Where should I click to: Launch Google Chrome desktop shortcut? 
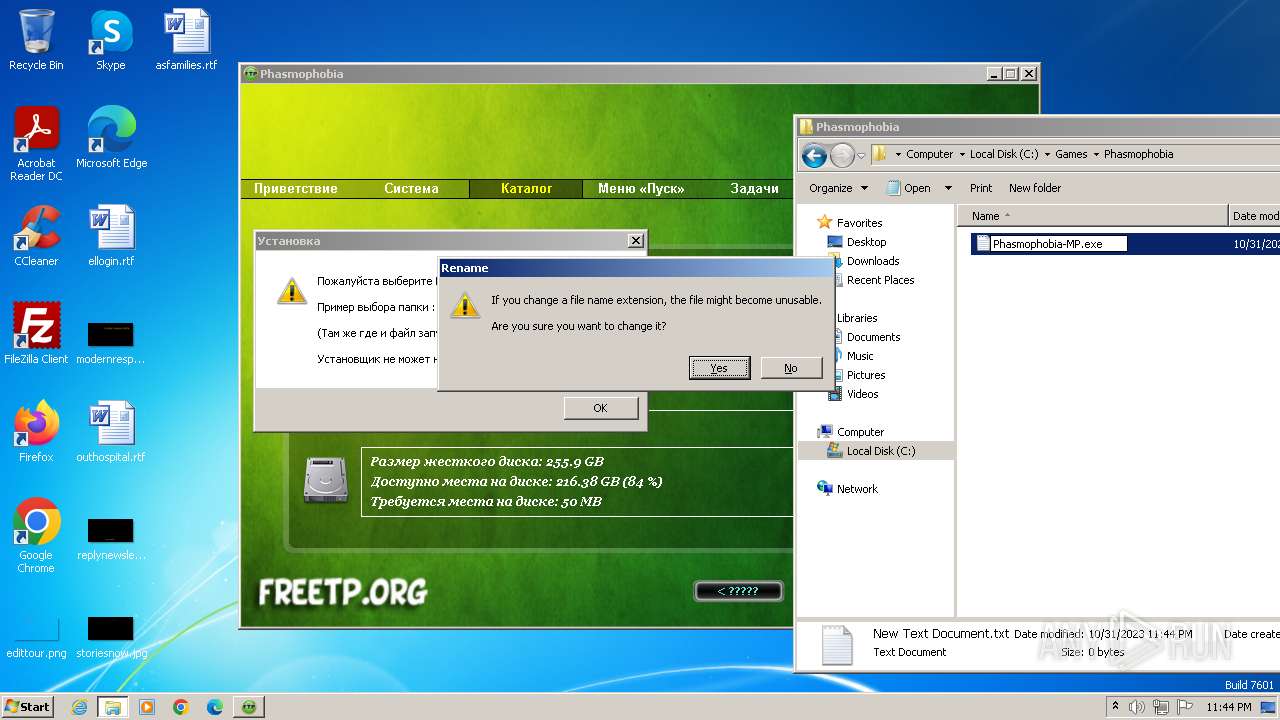point(36,536)
